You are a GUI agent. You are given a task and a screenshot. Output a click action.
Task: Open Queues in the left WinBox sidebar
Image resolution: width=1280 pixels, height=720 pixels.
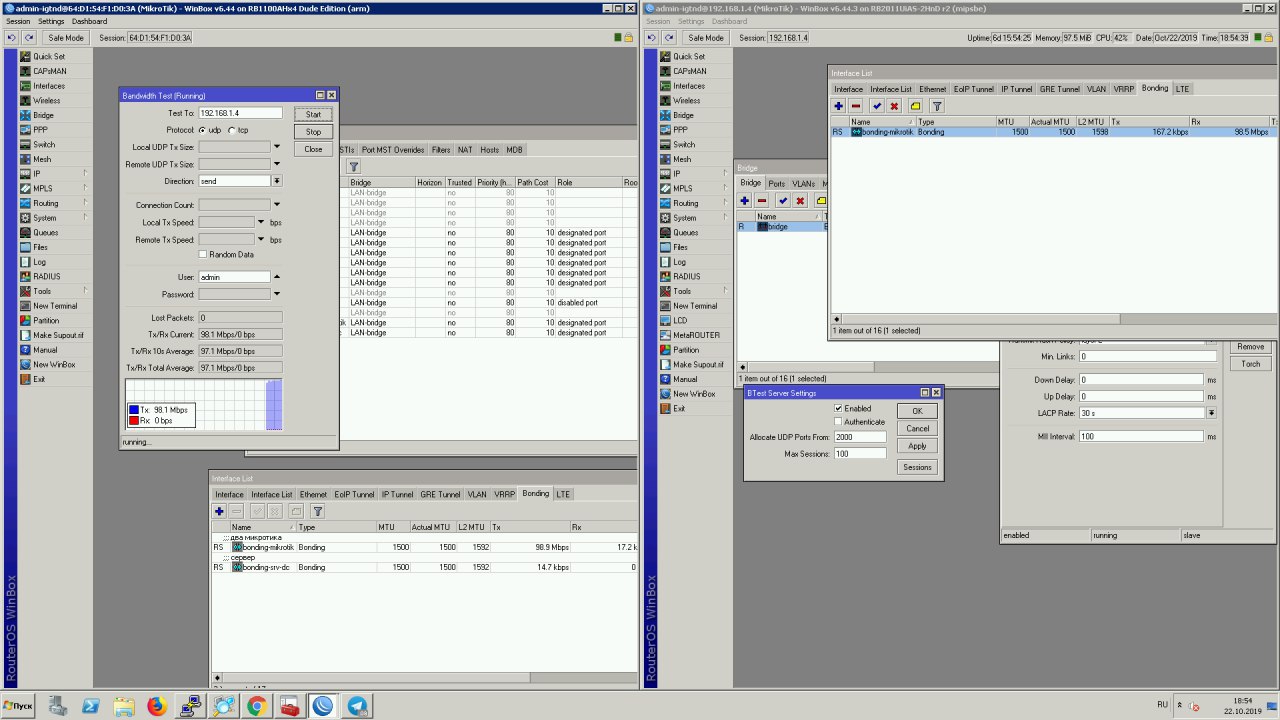pos(45,232)
